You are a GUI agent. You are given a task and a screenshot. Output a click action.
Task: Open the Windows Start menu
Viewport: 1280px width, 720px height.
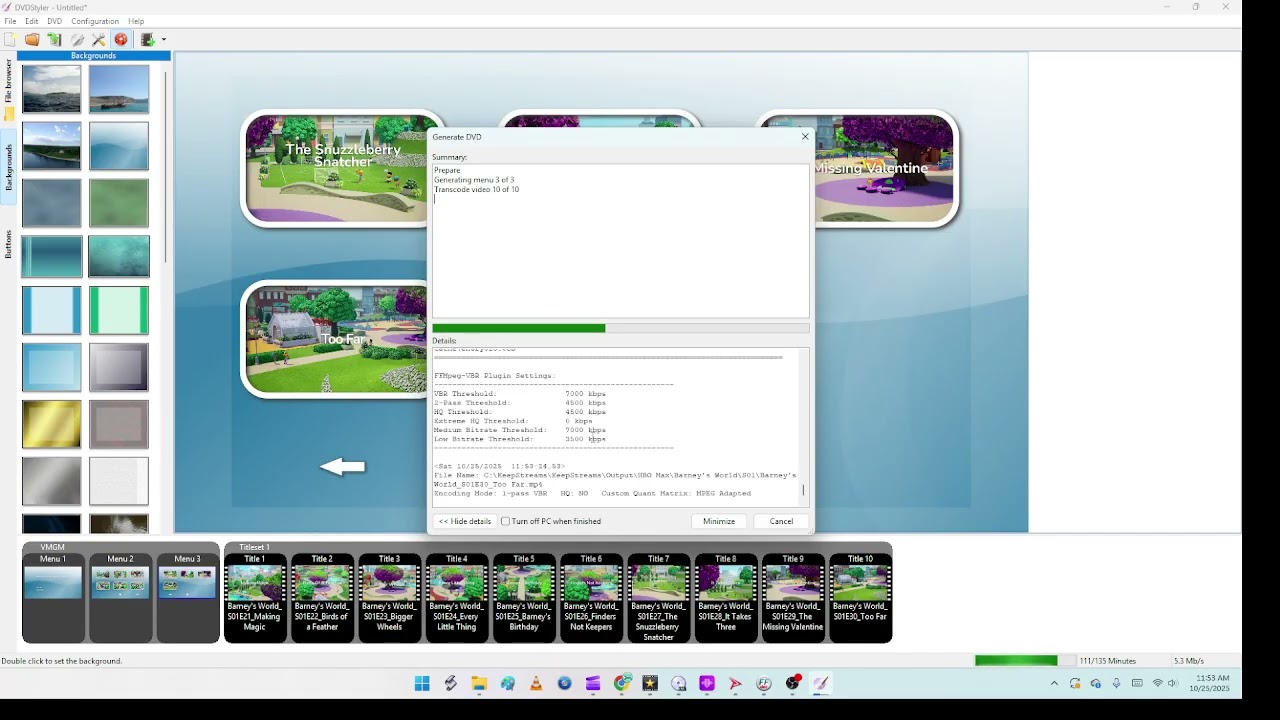pyautogui.click(x=422, y=684)
